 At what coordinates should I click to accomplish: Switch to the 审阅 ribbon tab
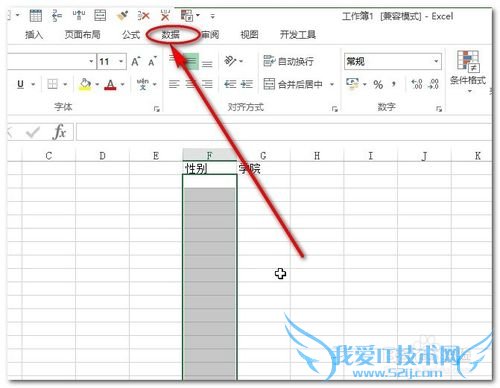(210, 35)
